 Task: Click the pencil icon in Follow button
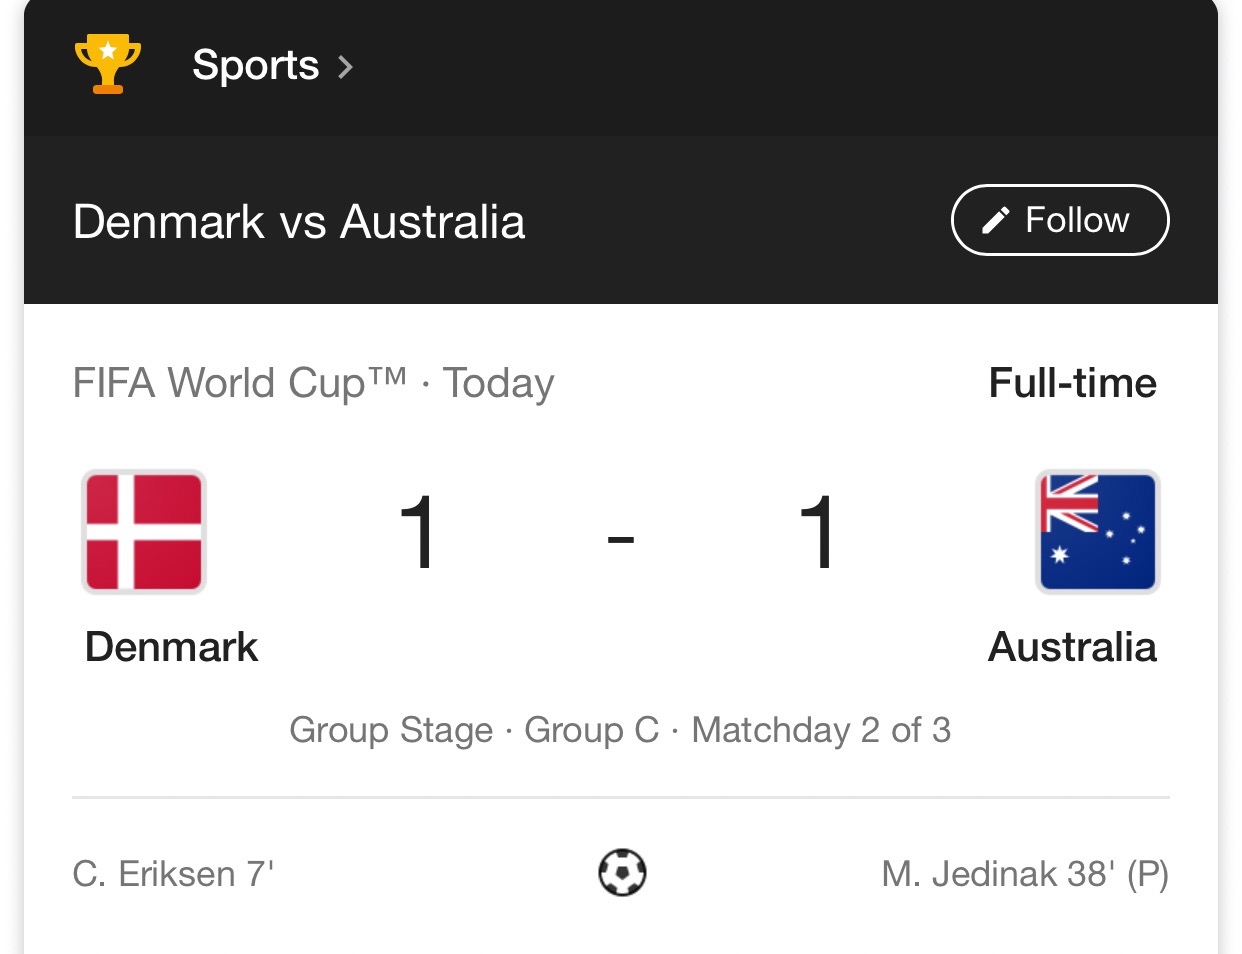[995, 220]
